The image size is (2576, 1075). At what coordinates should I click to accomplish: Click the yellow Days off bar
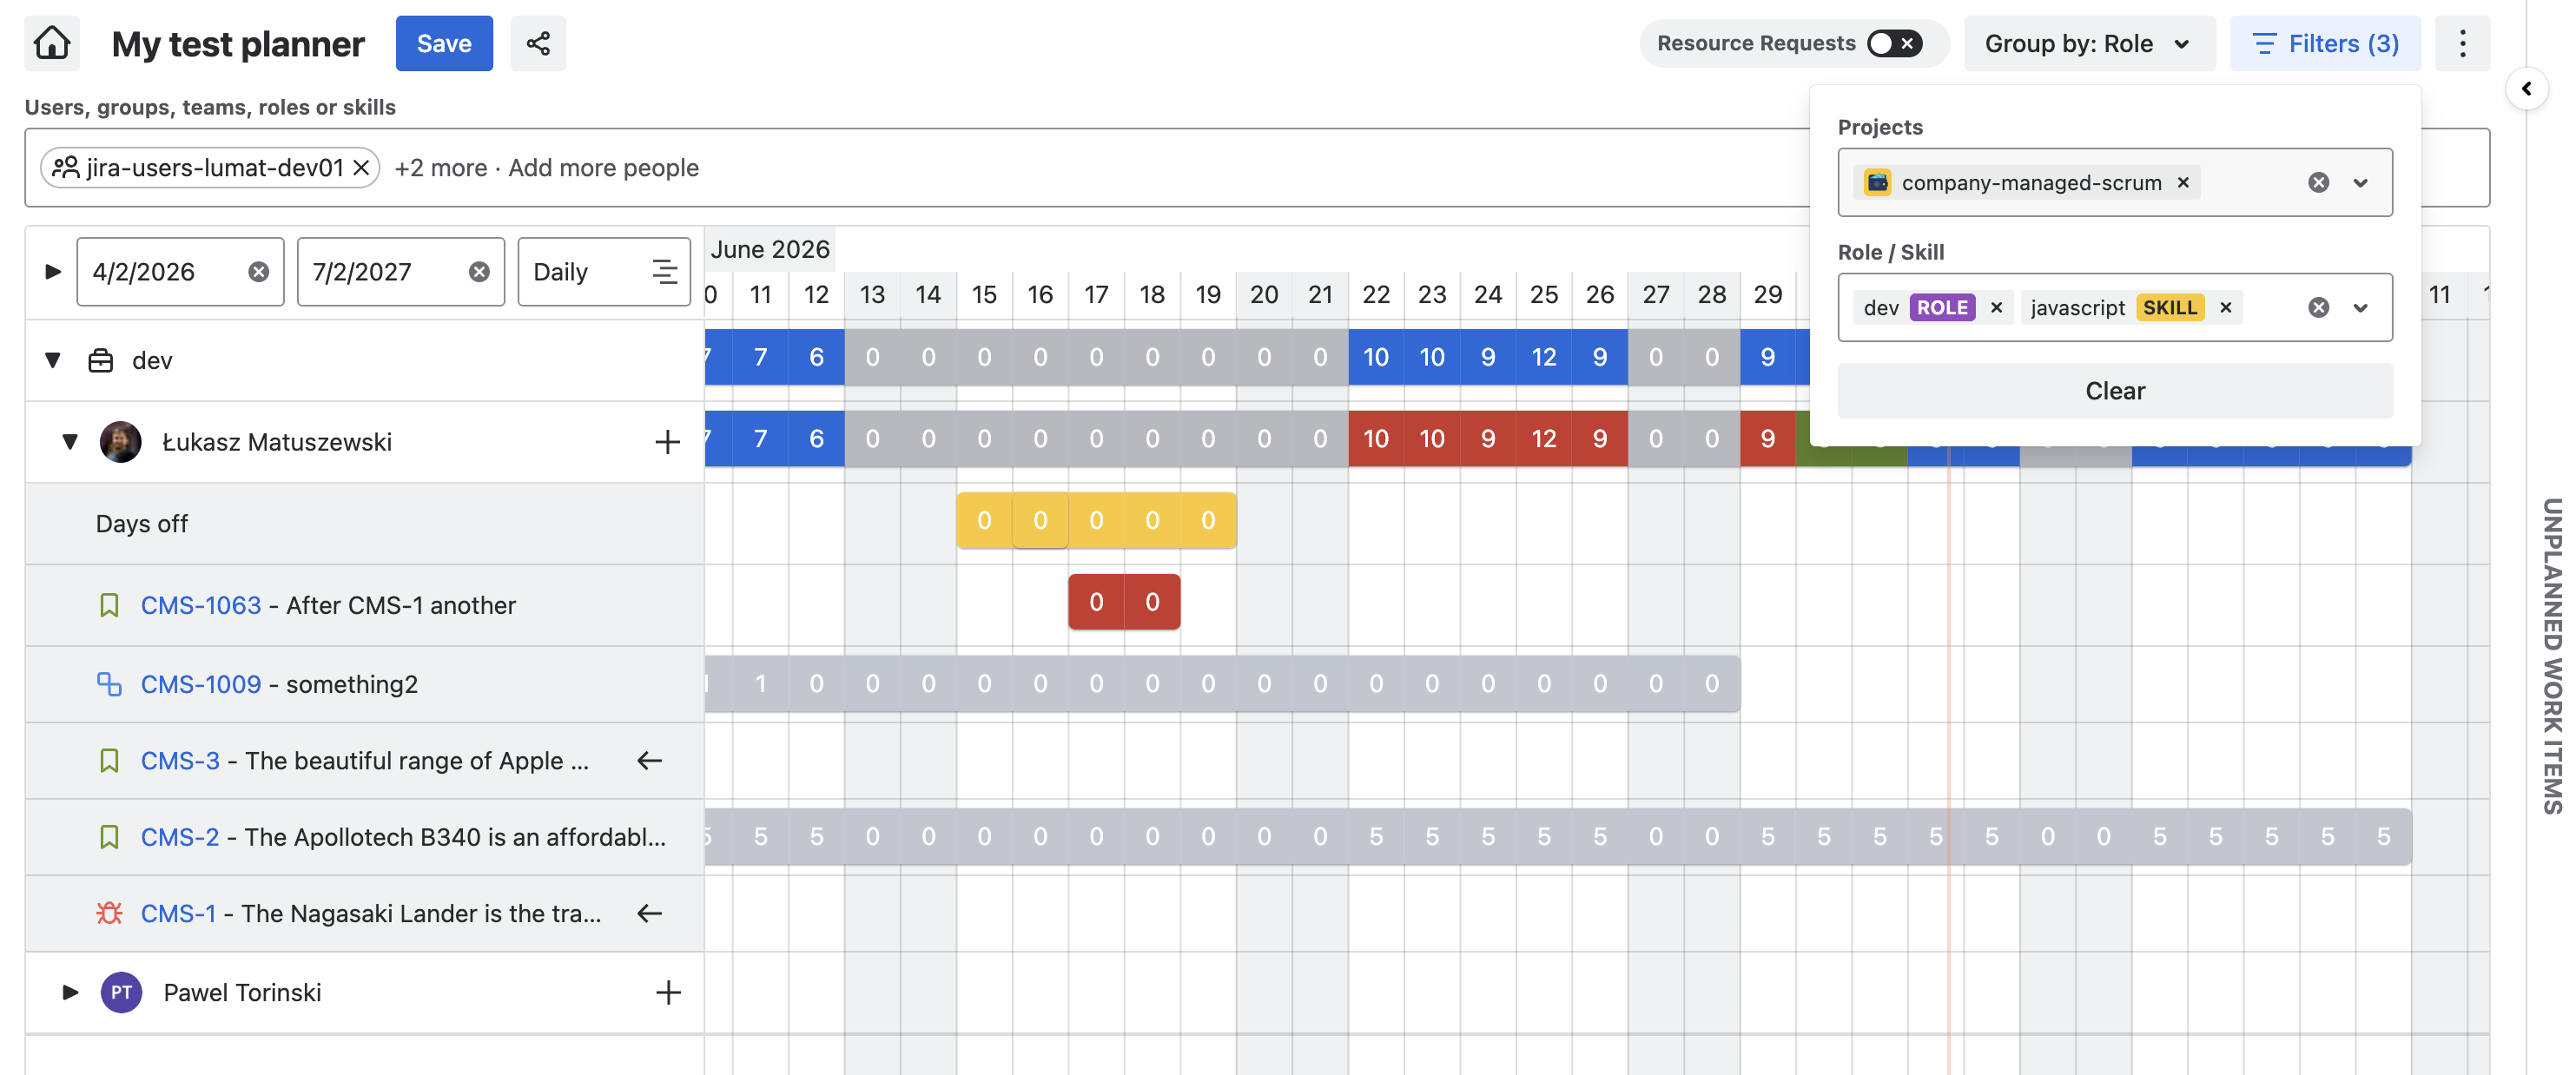[1096, 520]
